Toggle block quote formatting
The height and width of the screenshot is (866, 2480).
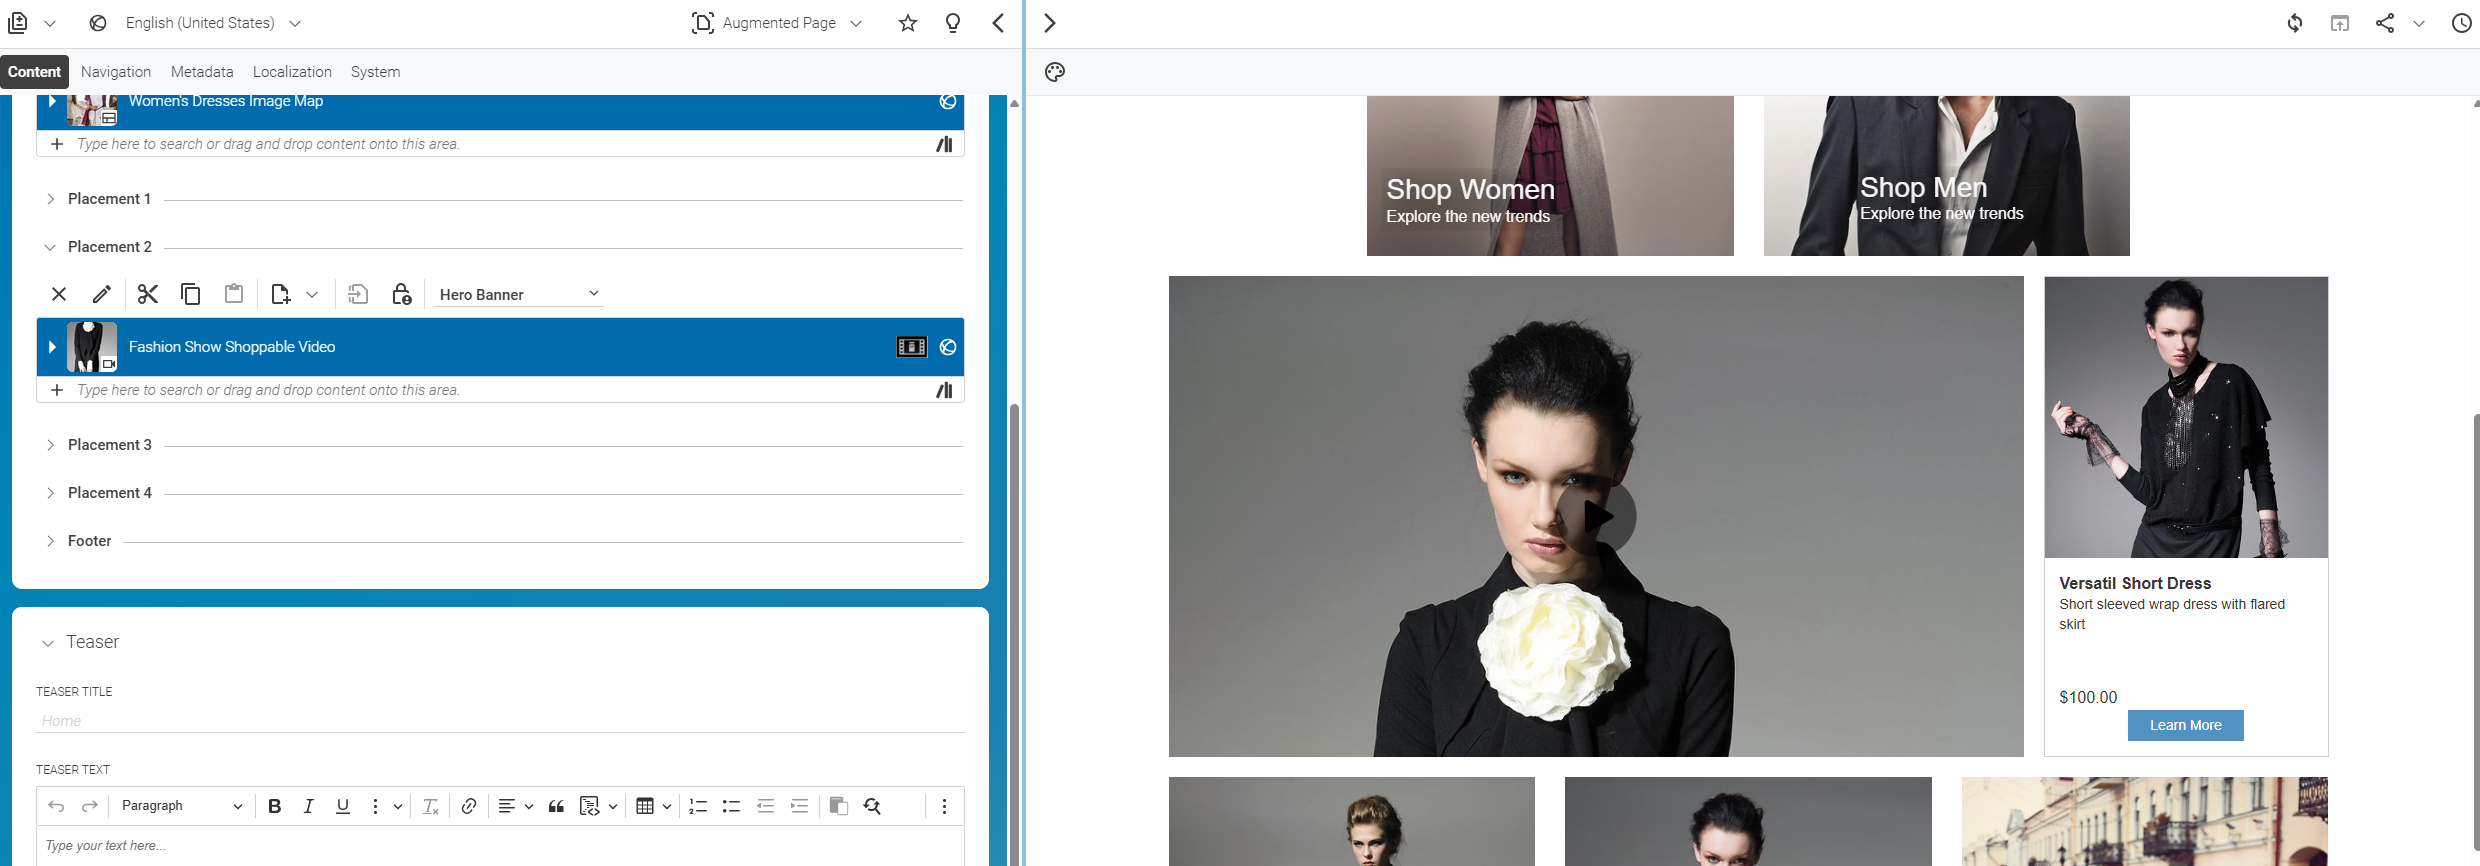[x=557, y=806]
